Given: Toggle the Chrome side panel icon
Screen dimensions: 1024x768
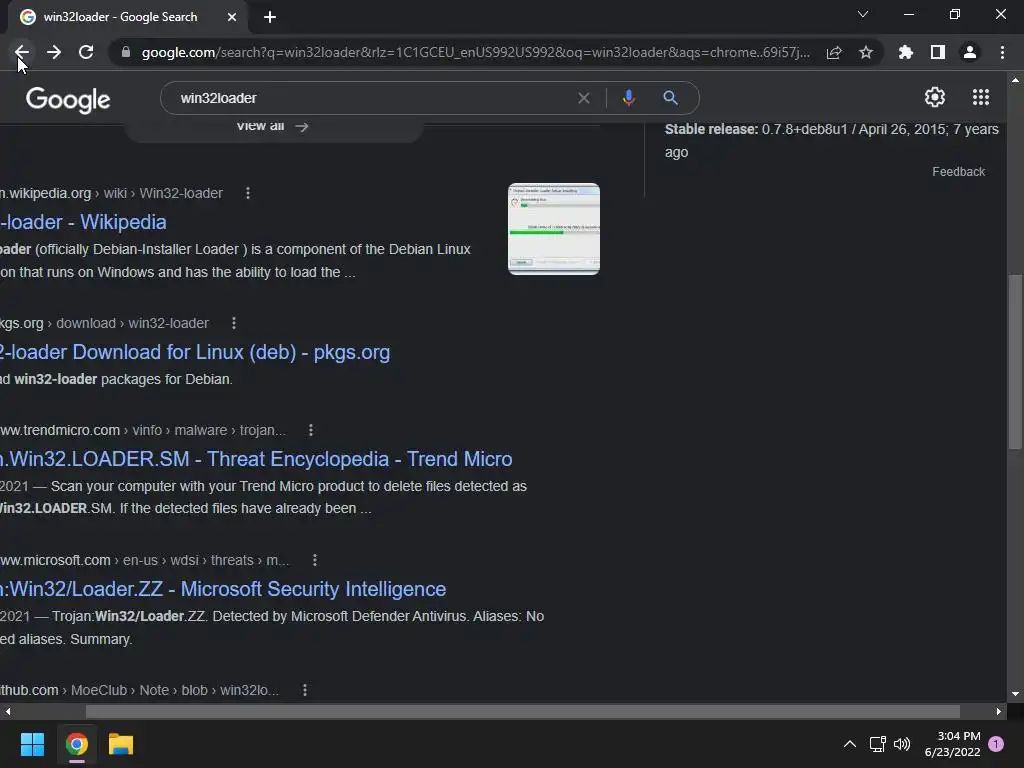Looking at the screenshot, I should click(938, 52).
